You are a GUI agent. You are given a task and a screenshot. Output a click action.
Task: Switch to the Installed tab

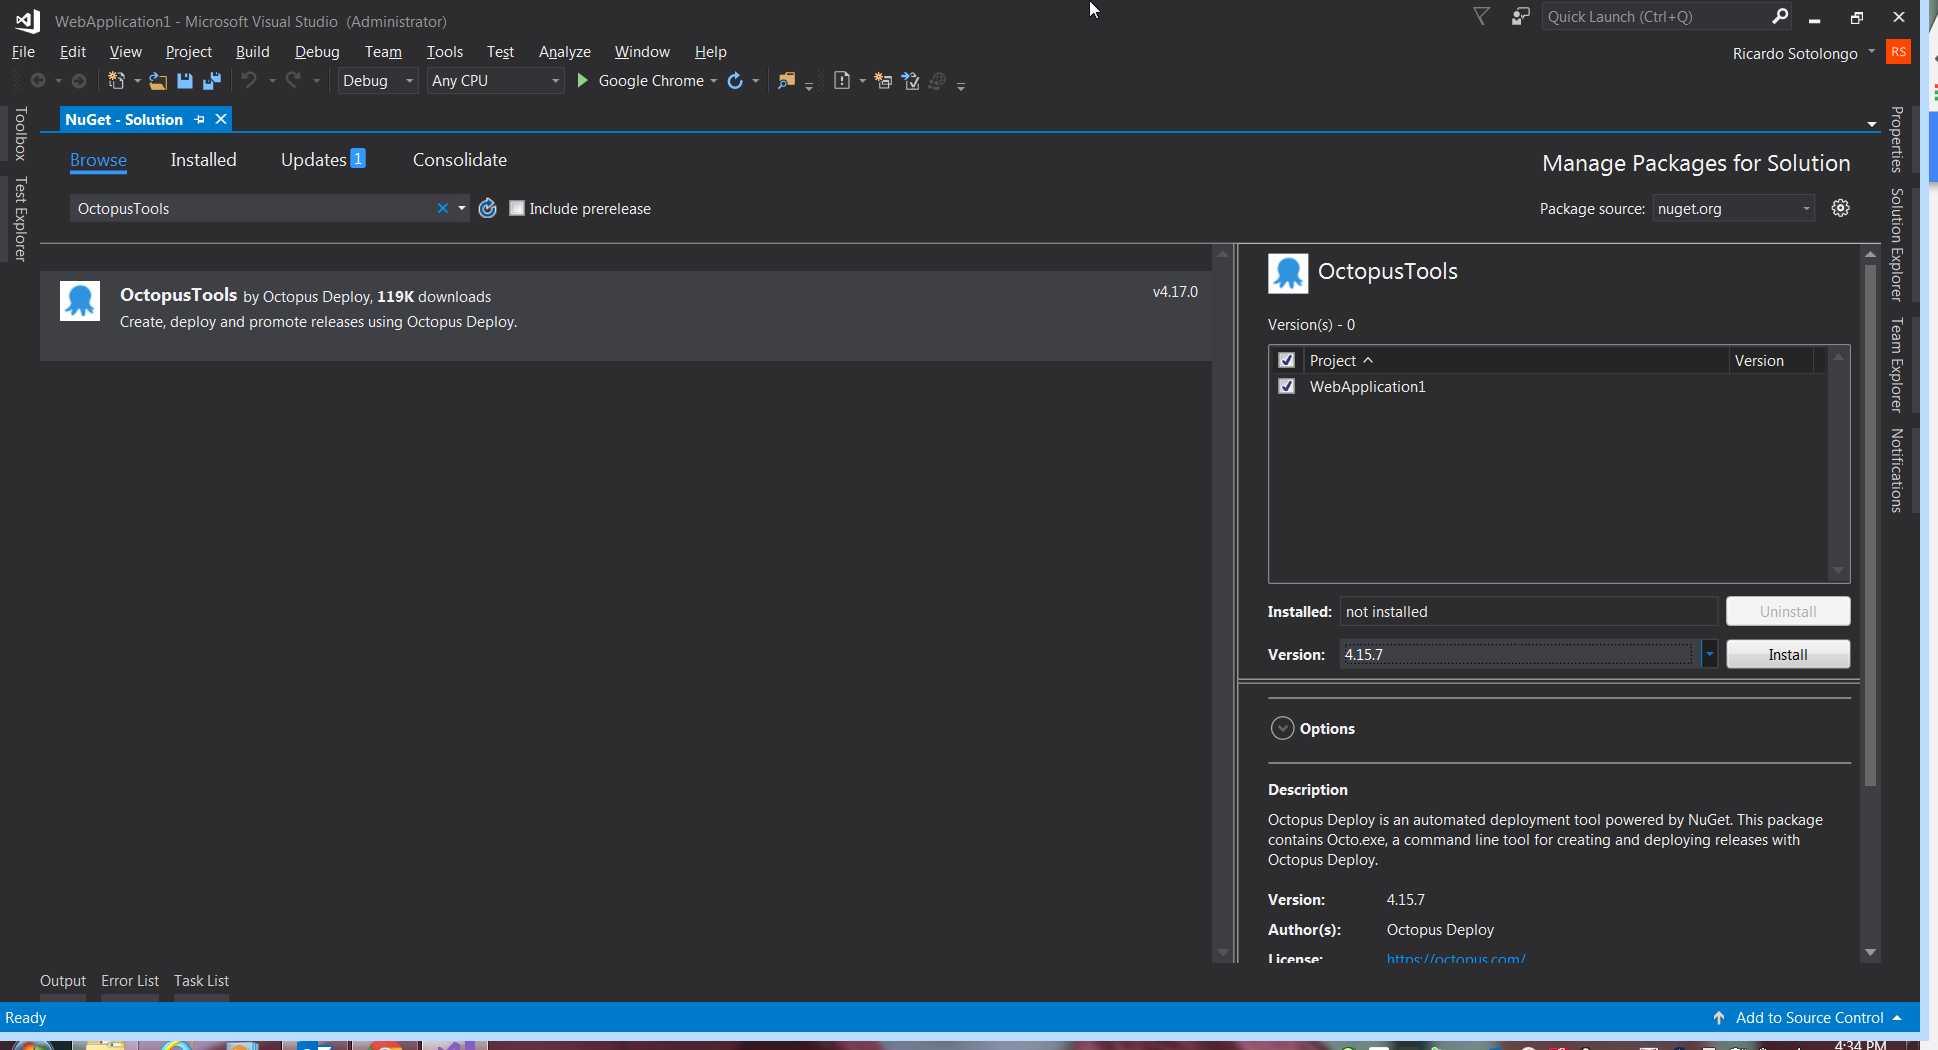[203, 160]
